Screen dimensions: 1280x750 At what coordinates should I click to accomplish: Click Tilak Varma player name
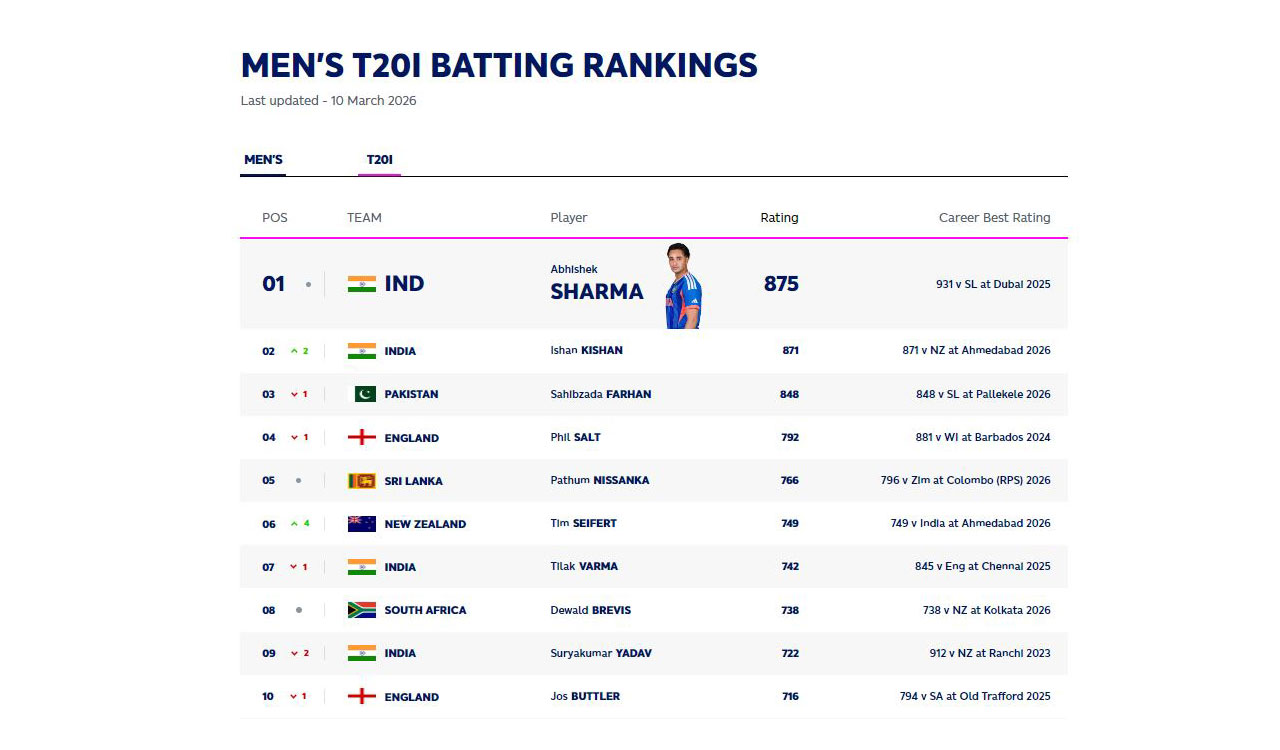pyautogui.click(x=584, y=567)
